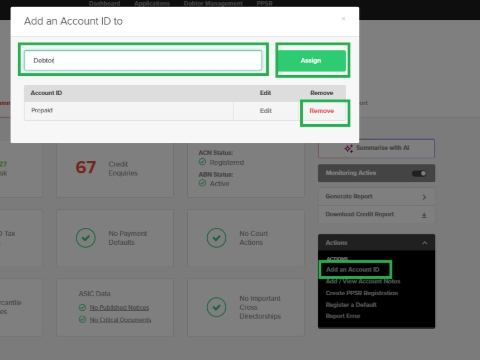Collapse the Actions panel chevron
Viewport: 480px width, 360px height.
point(424,243)
